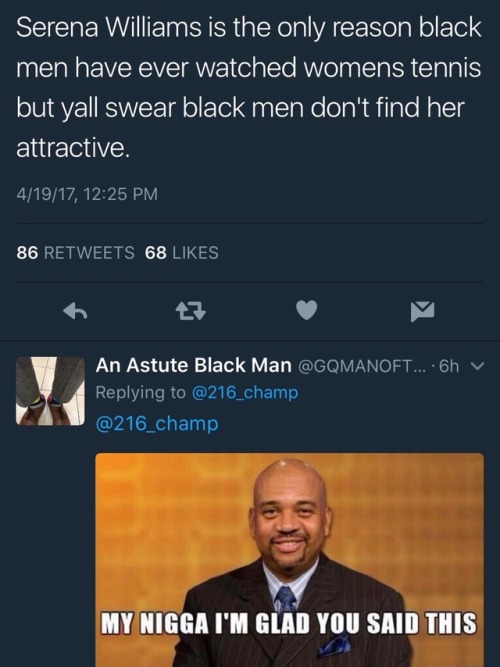Screen dimensions: 500x667
Task: Tap the @216_champ mention in reply body
Action: (x=157, y=424)
